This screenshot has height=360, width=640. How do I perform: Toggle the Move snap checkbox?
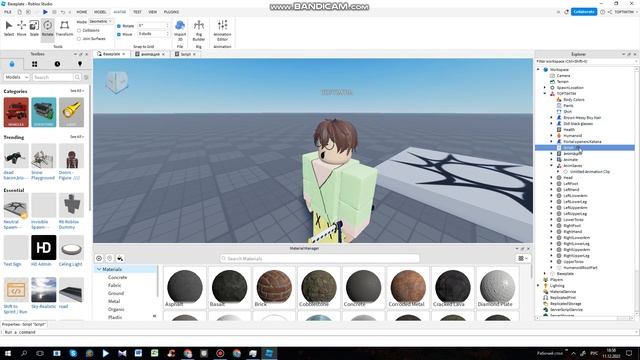point(119,34)
